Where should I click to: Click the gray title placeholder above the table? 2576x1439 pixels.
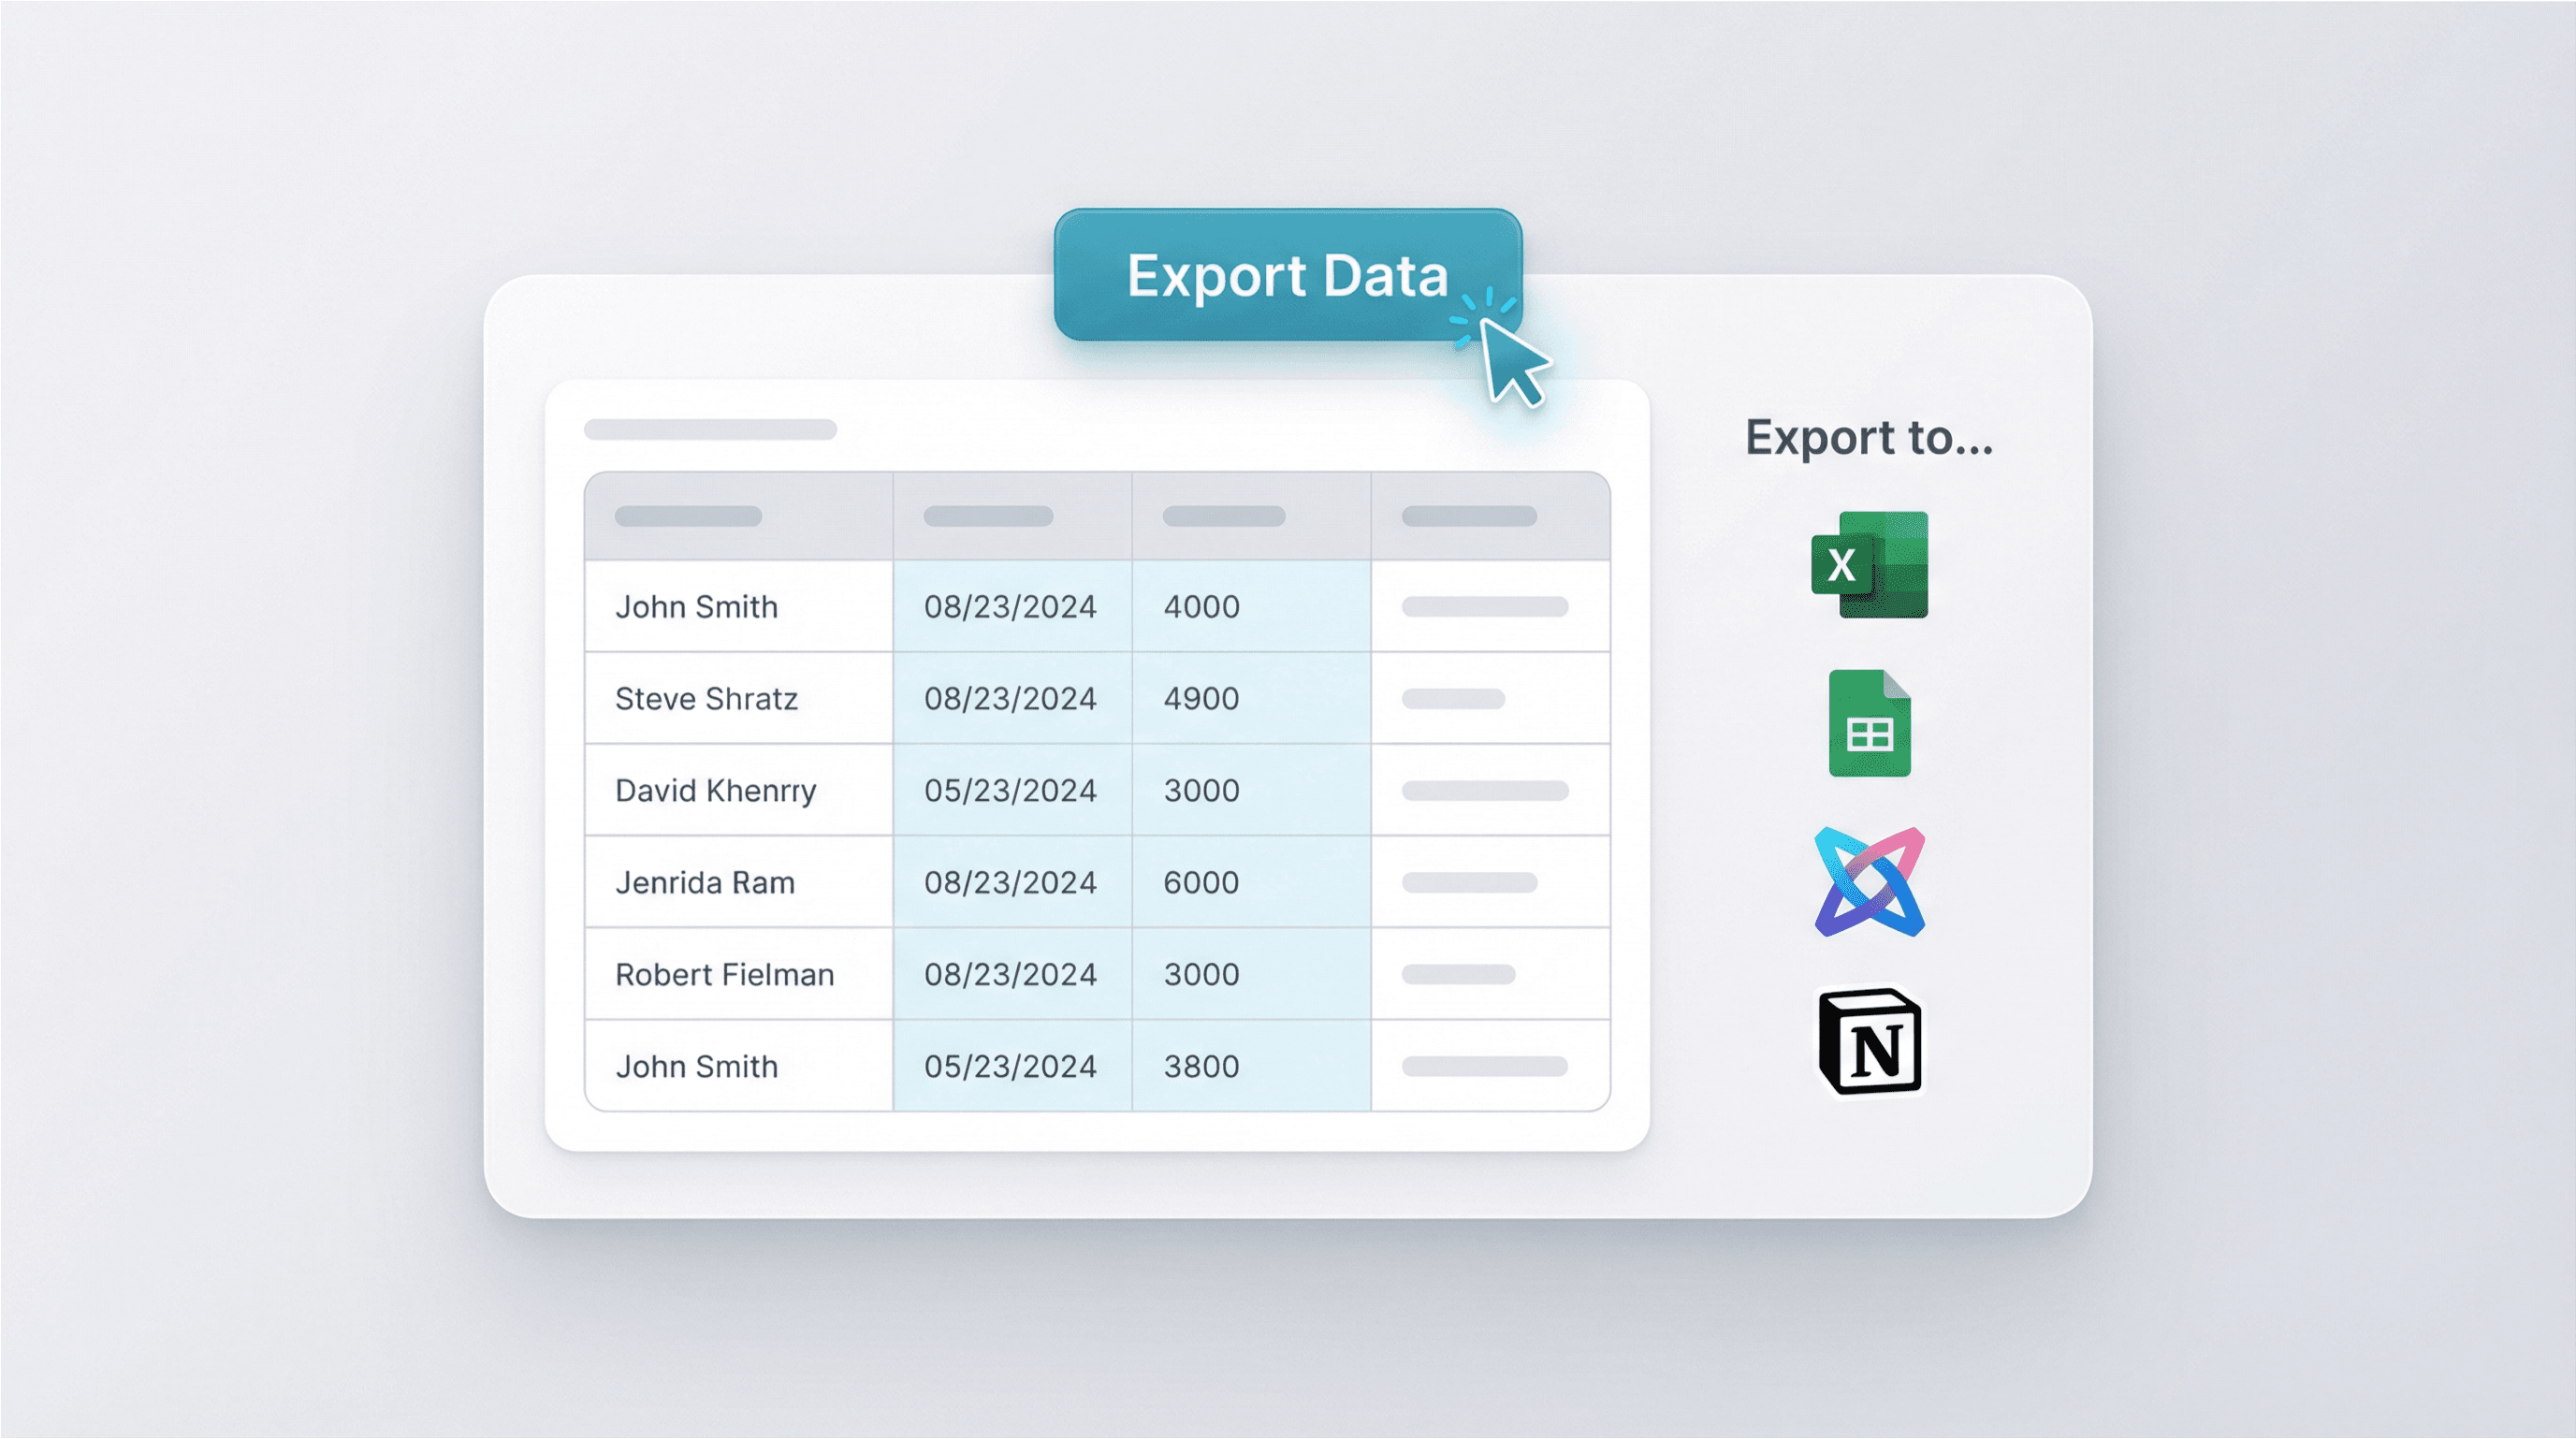point(710,431)
